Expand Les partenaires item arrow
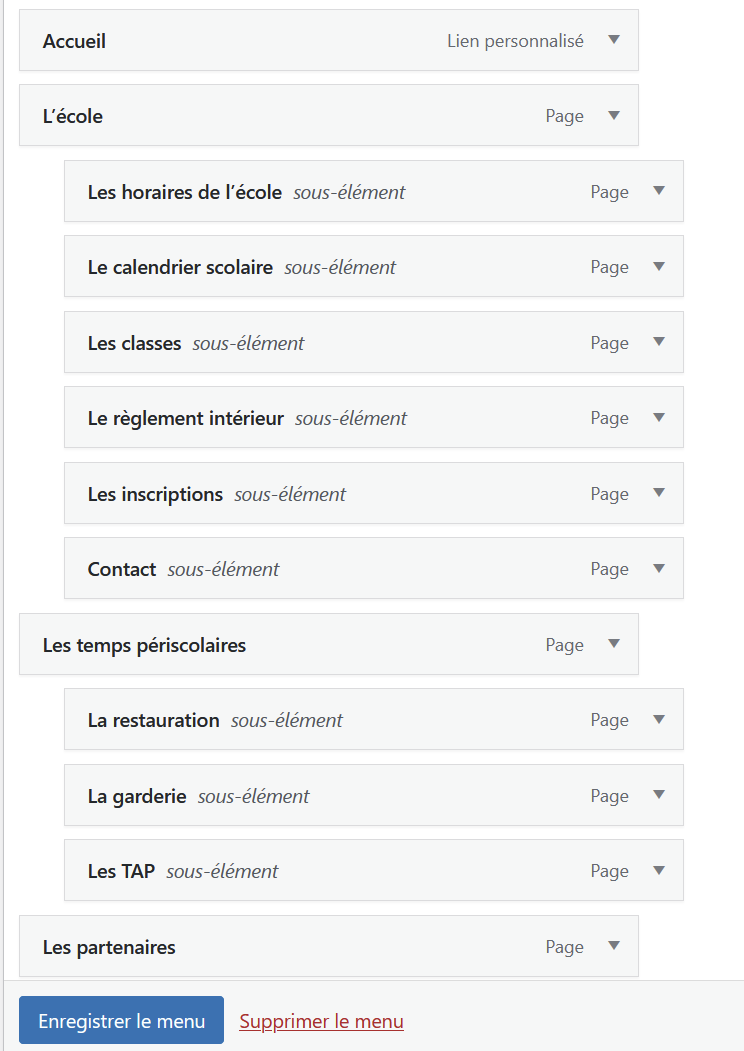Image resolution: width=744 pixels, height=1051 pixels. click(x=613, y=946)
